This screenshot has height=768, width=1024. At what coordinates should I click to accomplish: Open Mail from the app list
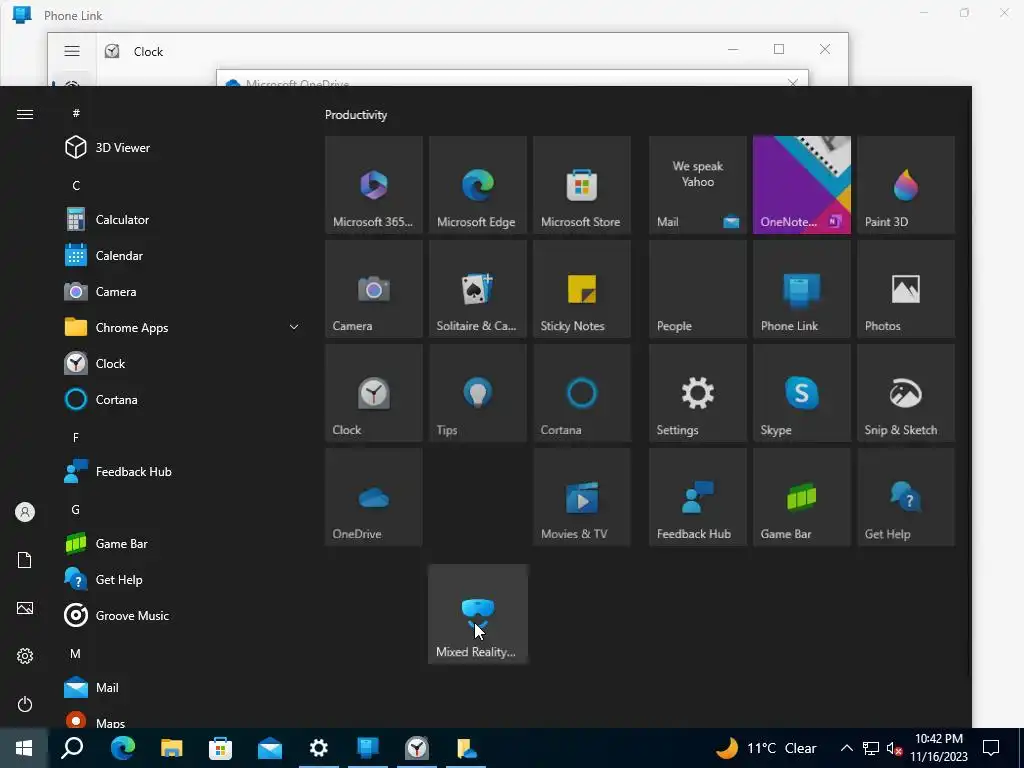[x=182, y=687]
